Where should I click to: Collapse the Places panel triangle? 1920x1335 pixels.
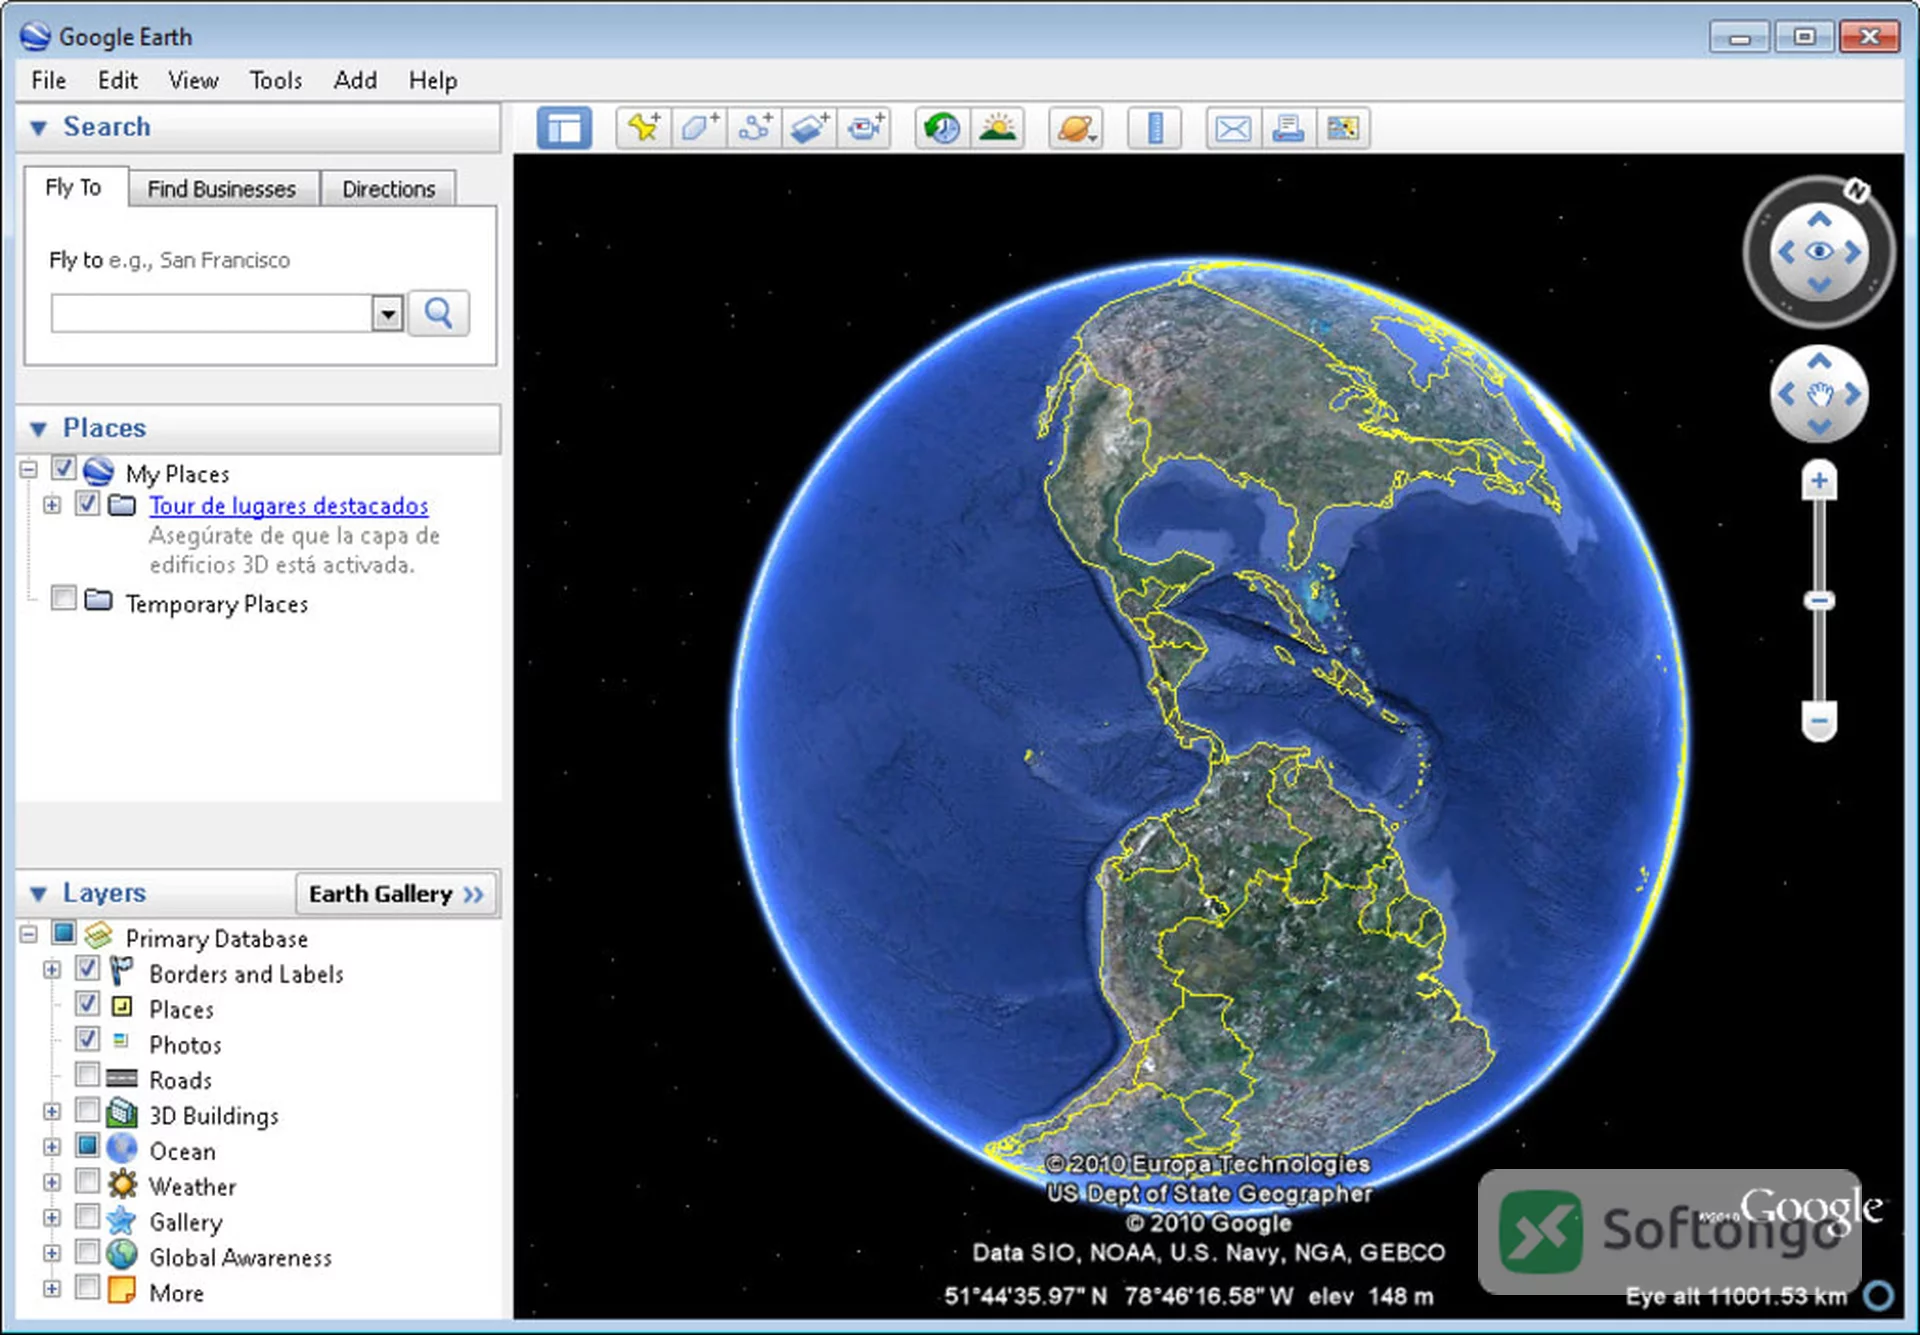click(x=39, y=429)
